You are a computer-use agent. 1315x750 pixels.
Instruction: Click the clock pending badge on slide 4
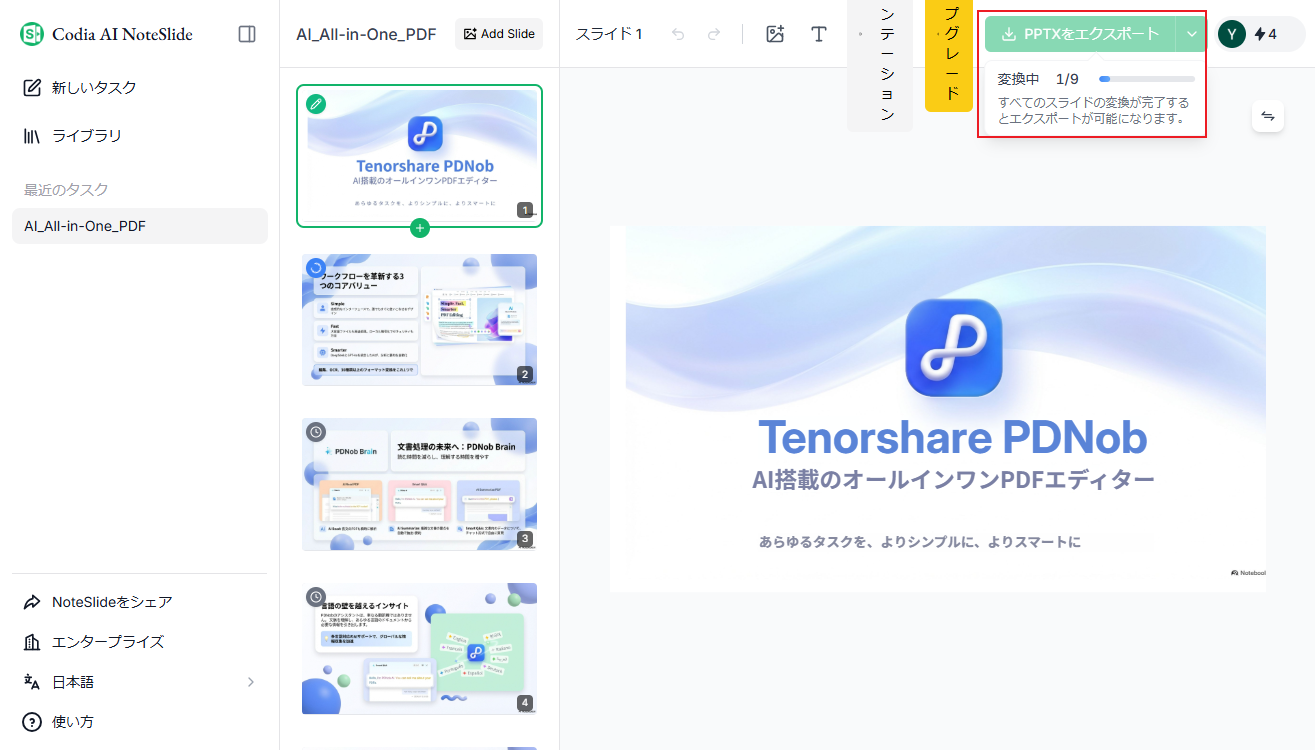pyautogui.click(x=316, y=597)
